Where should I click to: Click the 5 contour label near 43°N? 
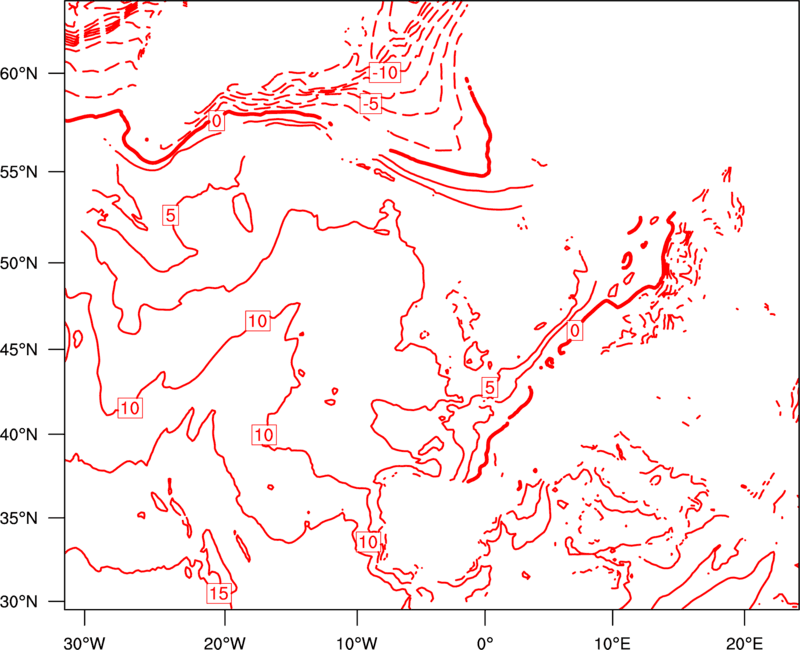490,388
